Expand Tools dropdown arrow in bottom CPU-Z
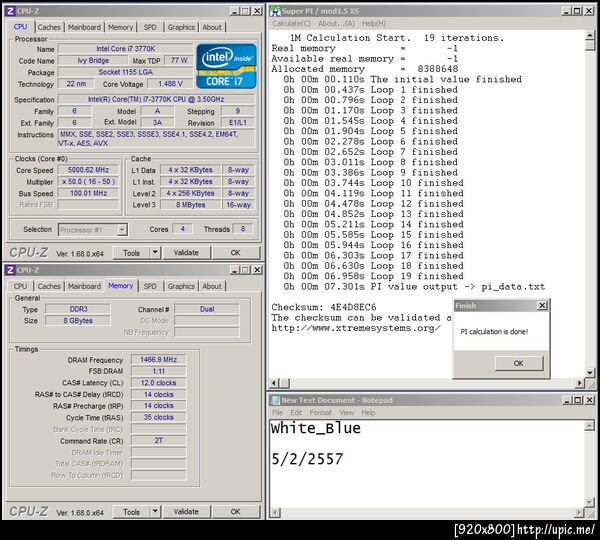Screen dimensions: 600x540 155,512
